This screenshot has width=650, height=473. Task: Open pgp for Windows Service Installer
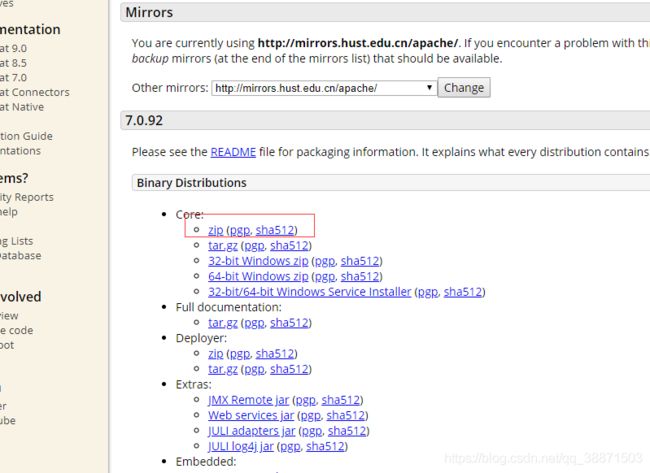[428, 292]
